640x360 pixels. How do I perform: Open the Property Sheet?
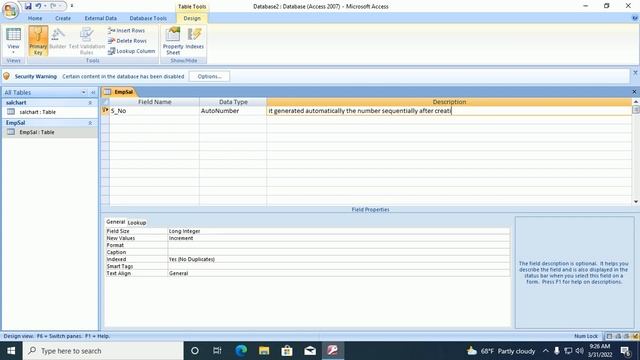(173, 41)
